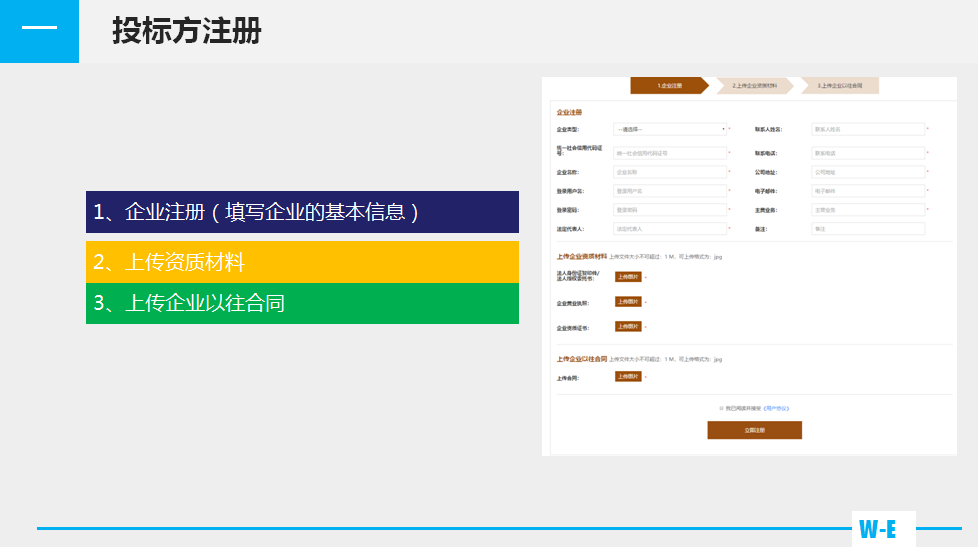Select the 登录密码 input box

669,210
